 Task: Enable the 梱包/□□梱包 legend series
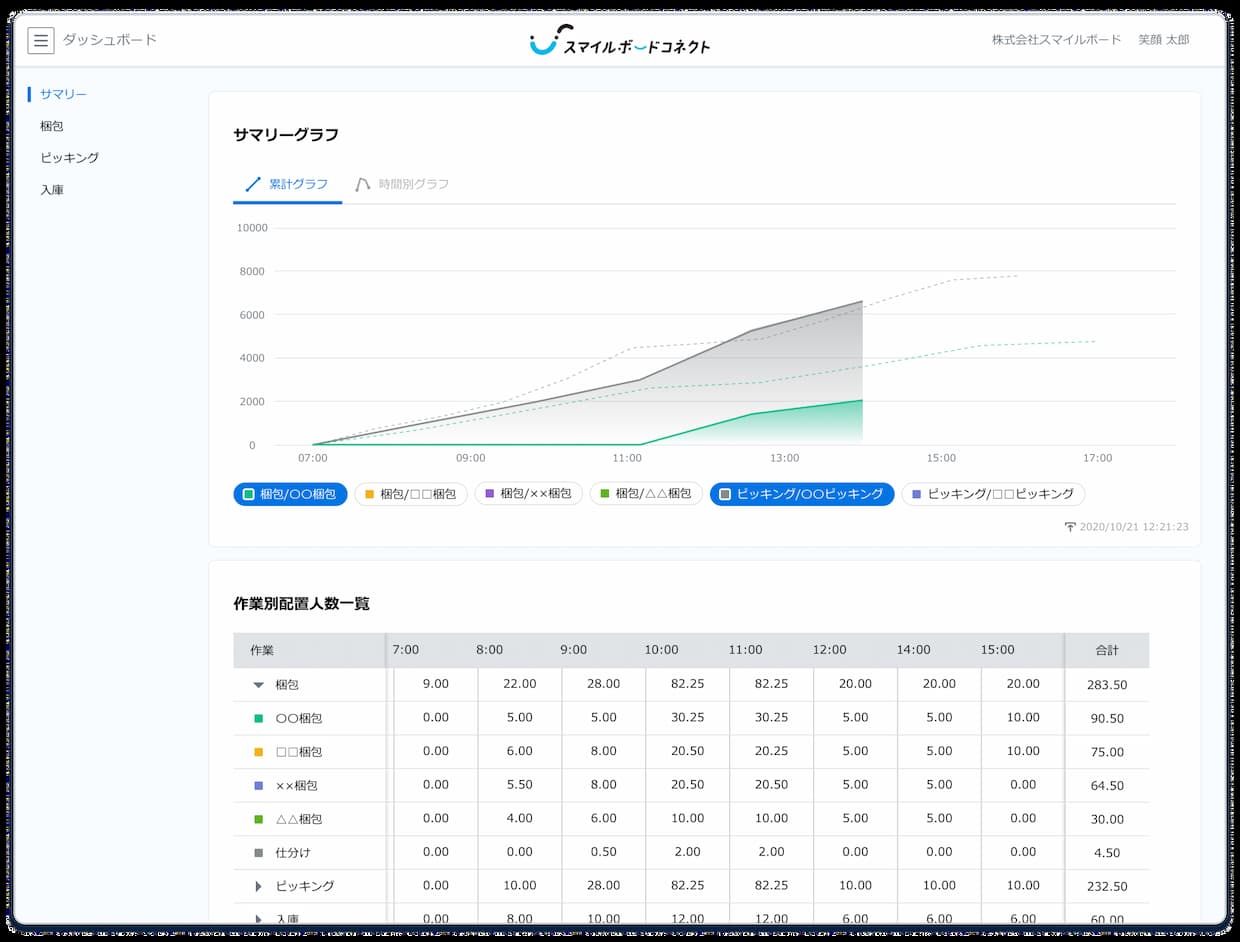pos(410,494)
